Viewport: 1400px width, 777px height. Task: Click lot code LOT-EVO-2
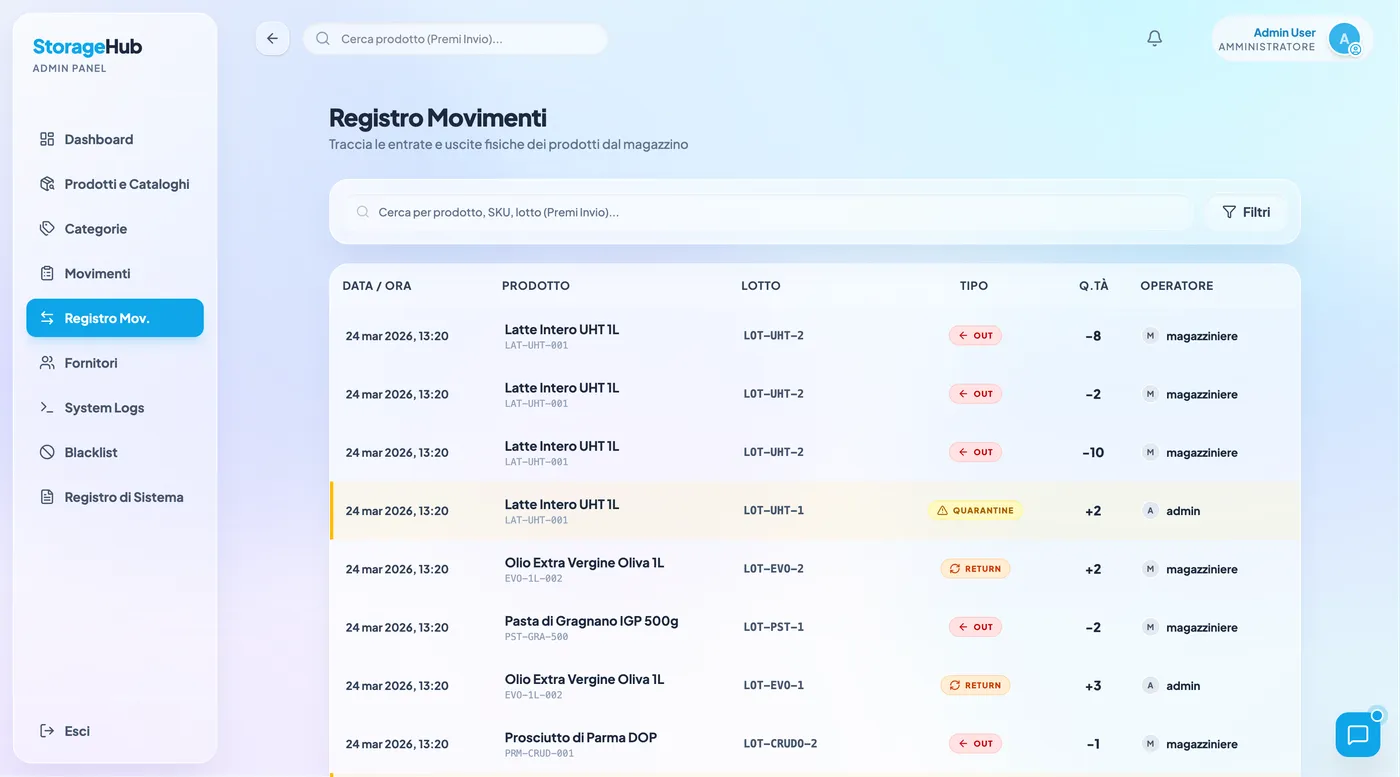pyautogui.click(x=774, y=569)
